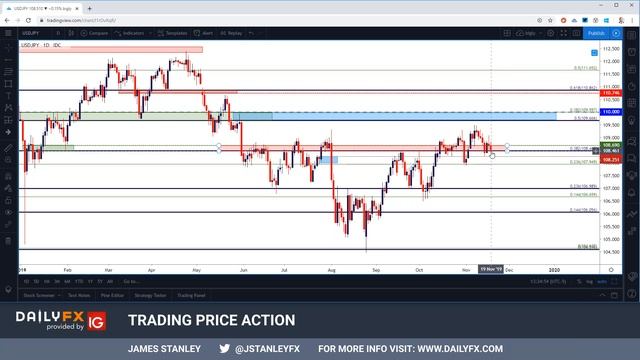Collapse bottom panel with chevron arrow
Screen dimensions: 640x360
tap(602, 295)
